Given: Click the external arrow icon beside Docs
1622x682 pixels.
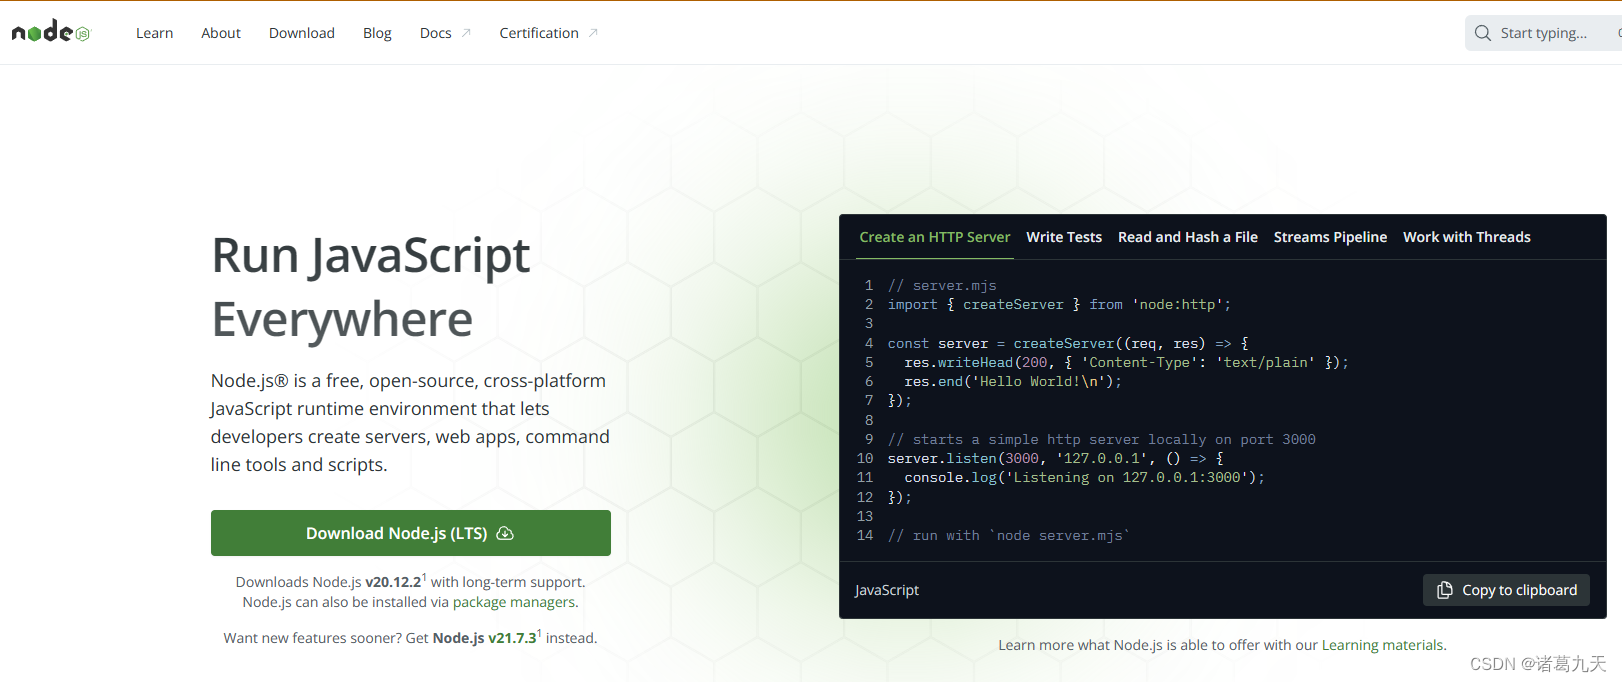Looking at the screenshot, I should pos(466,33).
